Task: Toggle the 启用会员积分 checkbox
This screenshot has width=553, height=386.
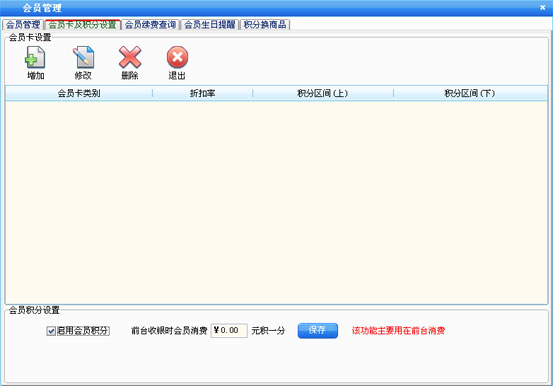Action: (x=51, y=331)
